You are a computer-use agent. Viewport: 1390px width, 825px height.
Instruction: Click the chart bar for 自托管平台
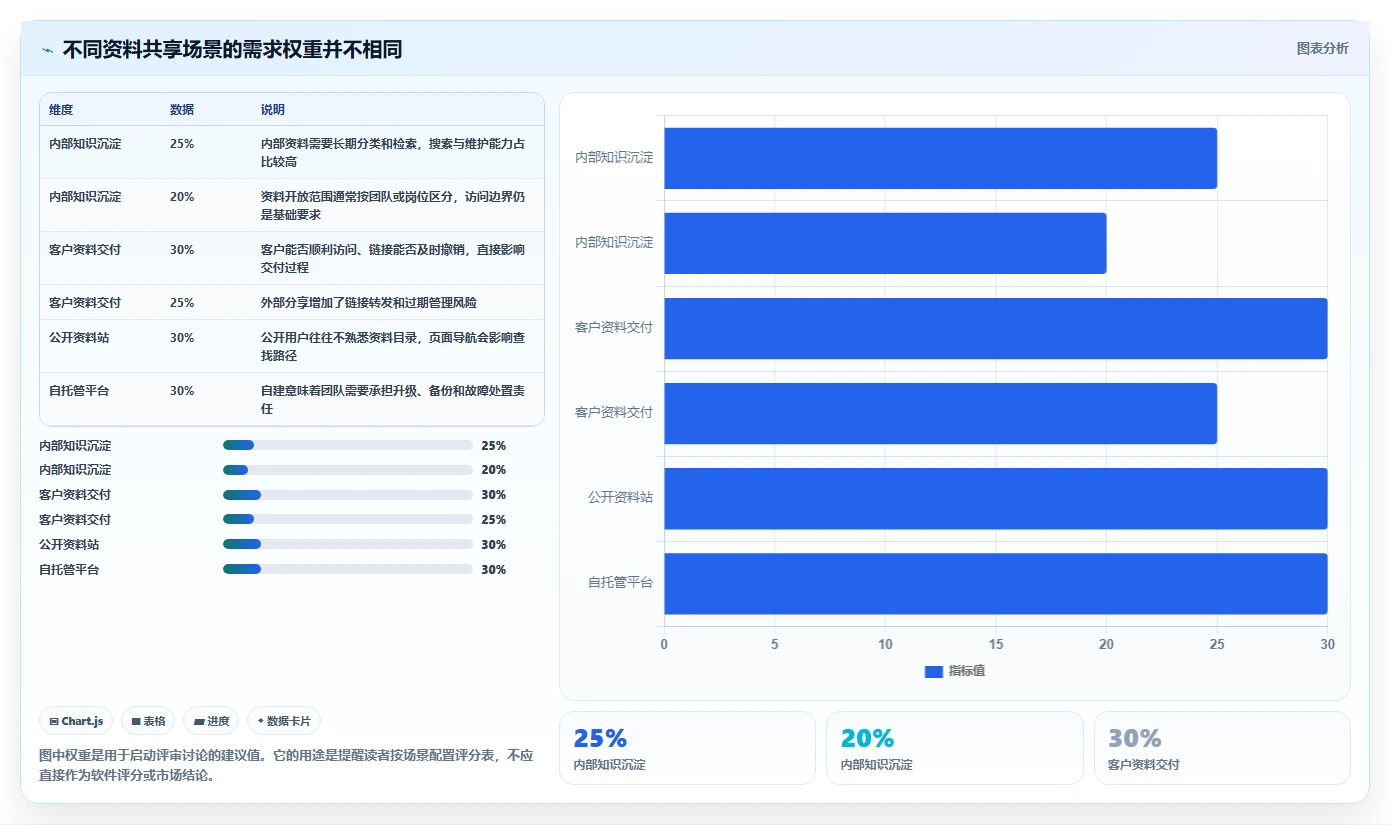pyautogui.click(x=996, y=584)
